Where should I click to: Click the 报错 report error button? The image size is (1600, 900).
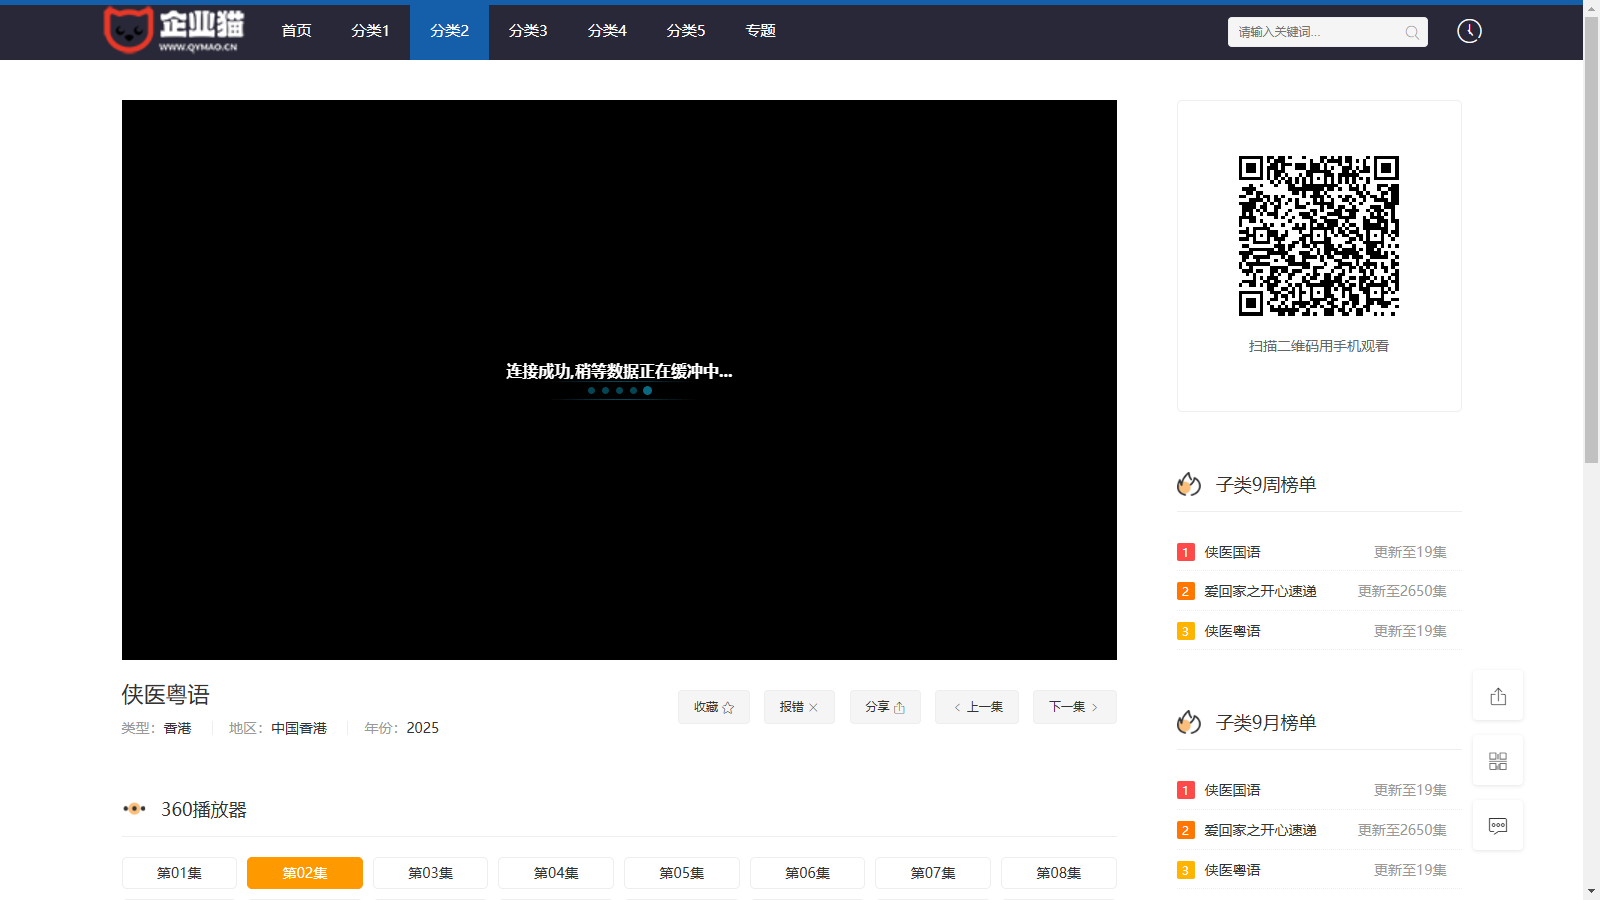tap(799, 707)
